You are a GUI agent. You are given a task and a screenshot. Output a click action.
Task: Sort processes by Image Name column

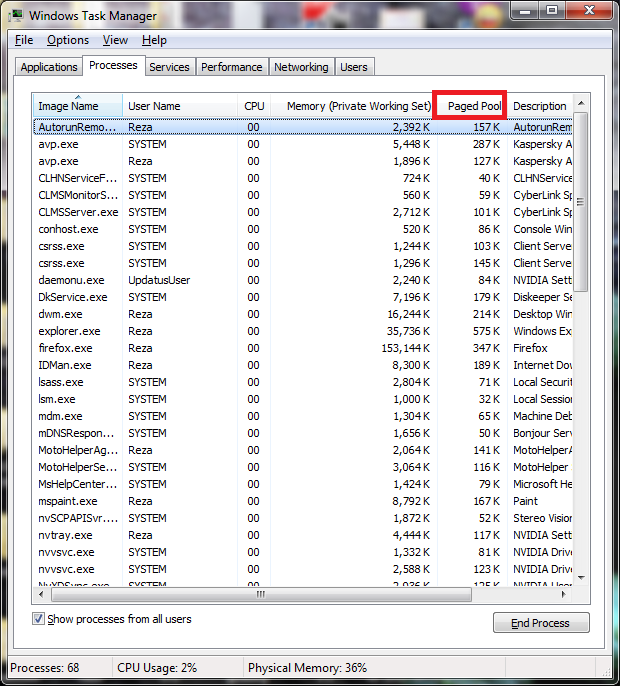coord(68,106)
